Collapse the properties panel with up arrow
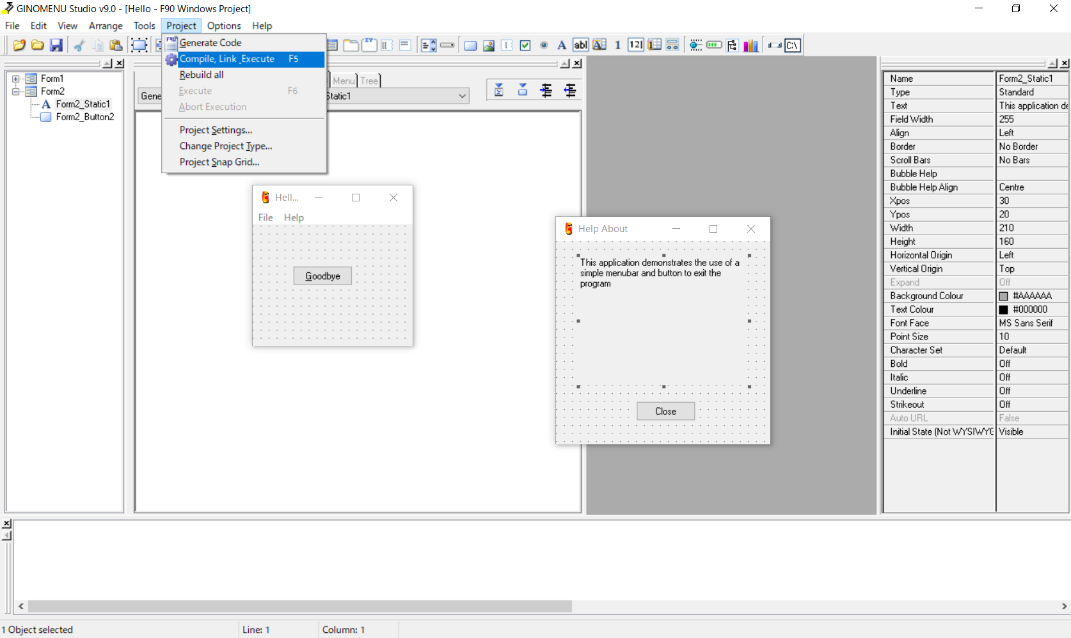This screenshot has width=1071, height=638. [1052, 64]
